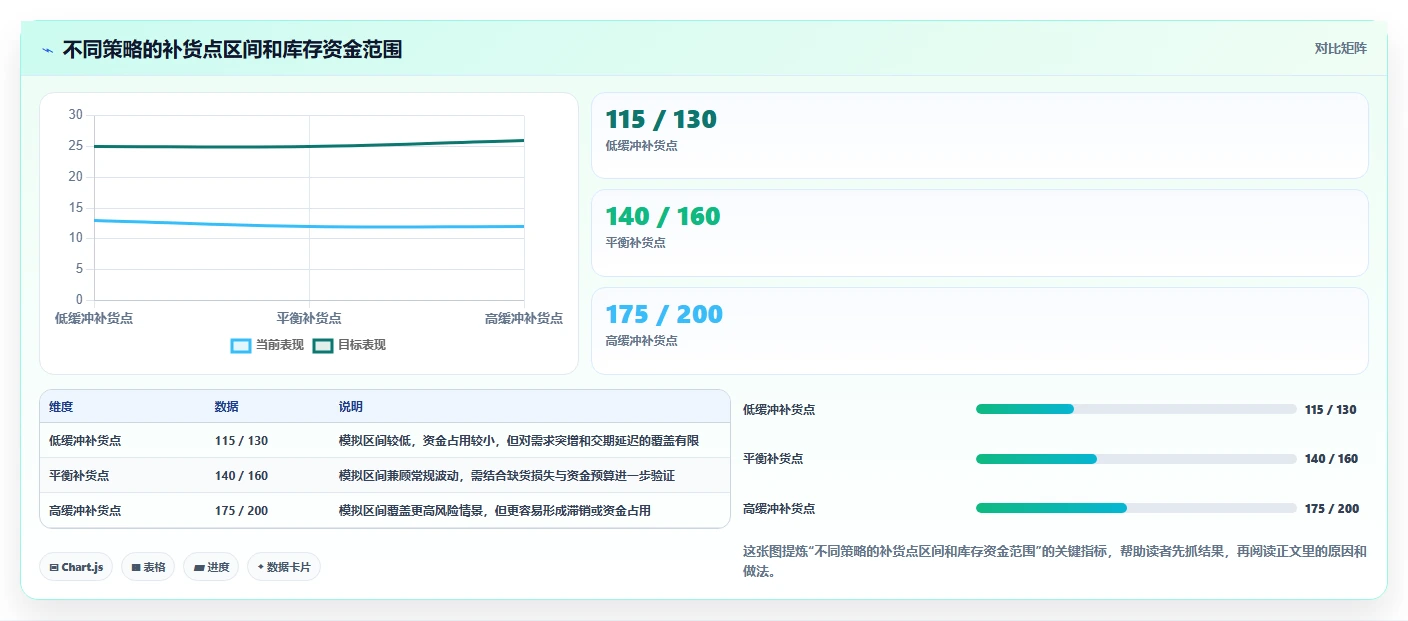Click description starting 模拟区间覆盖更高风险
Screen dimensions: 1408x621
click(x=494, y=510)
